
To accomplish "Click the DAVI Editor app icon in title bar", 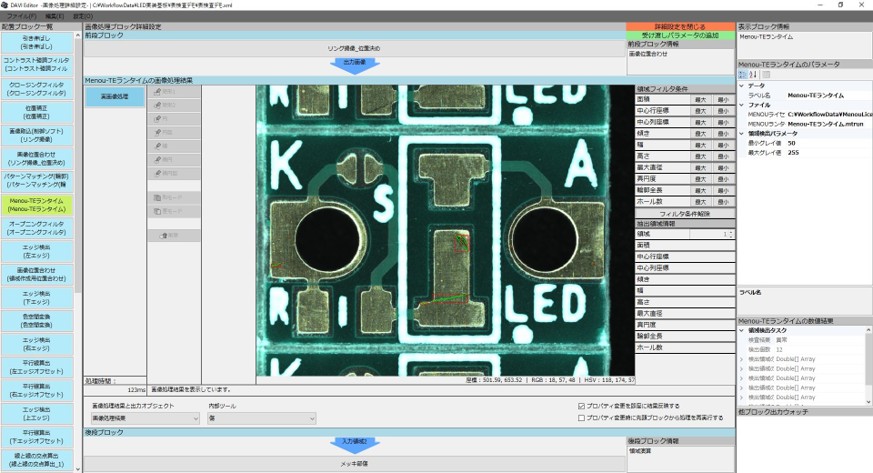I will click(x=6, y=5).
